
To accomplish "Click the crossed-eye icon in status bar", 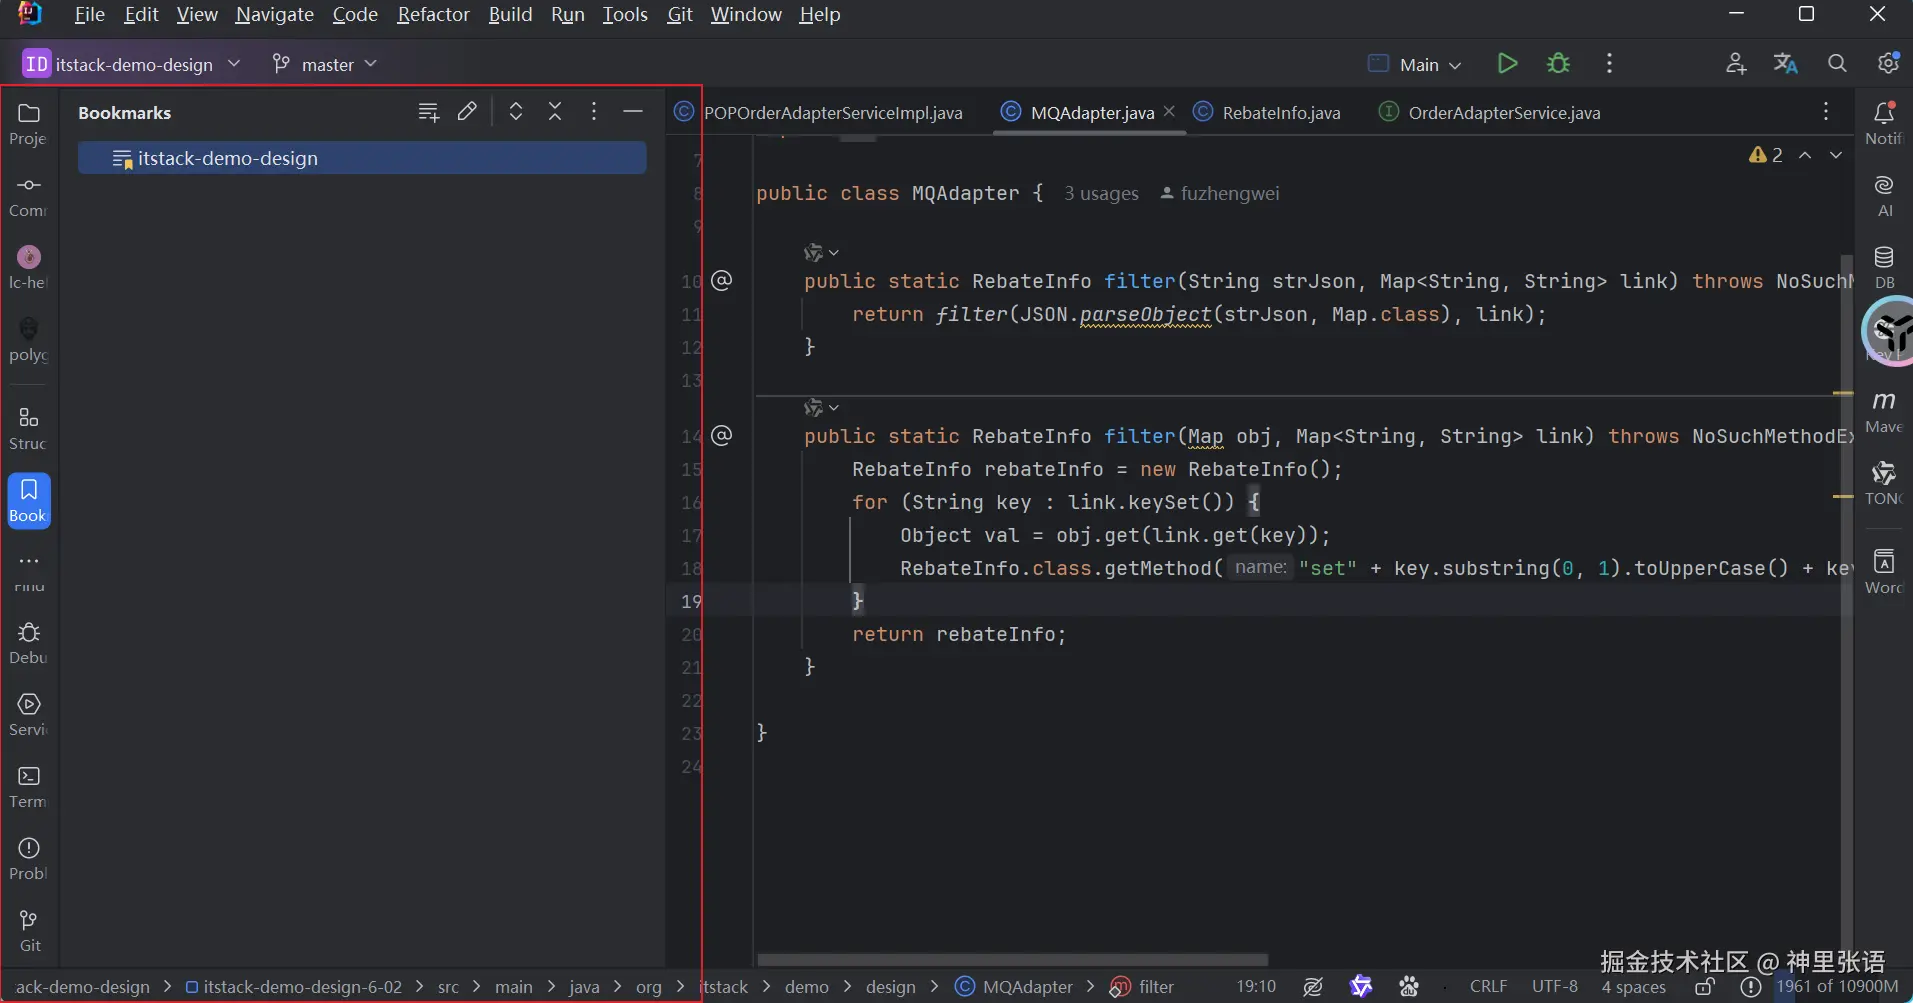I will tap(1313, 987).
